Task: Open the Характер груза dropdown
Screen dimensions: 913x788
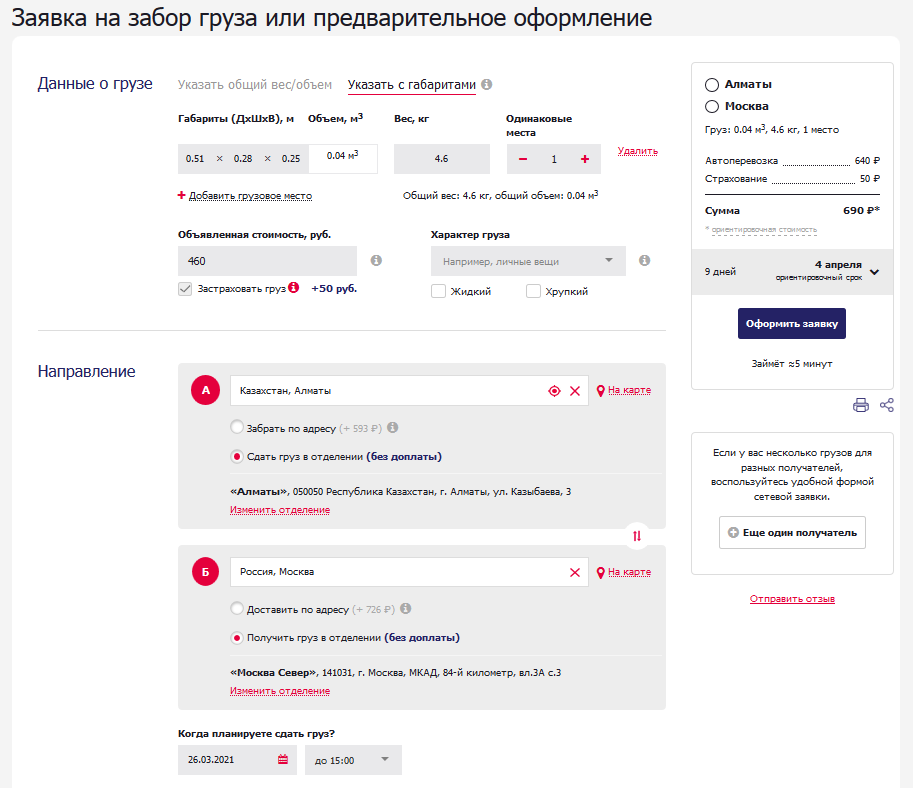Action: [527, 261]
